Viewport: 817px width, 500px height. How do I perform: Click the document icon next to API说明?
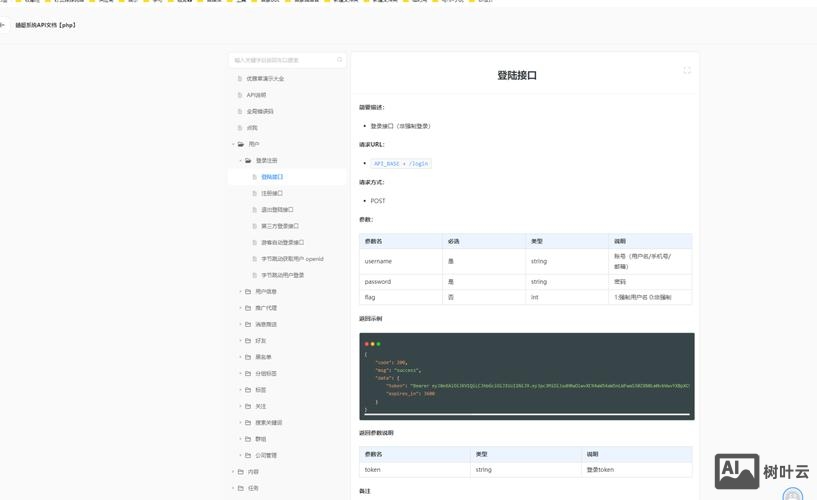click(x=240, y=95)
